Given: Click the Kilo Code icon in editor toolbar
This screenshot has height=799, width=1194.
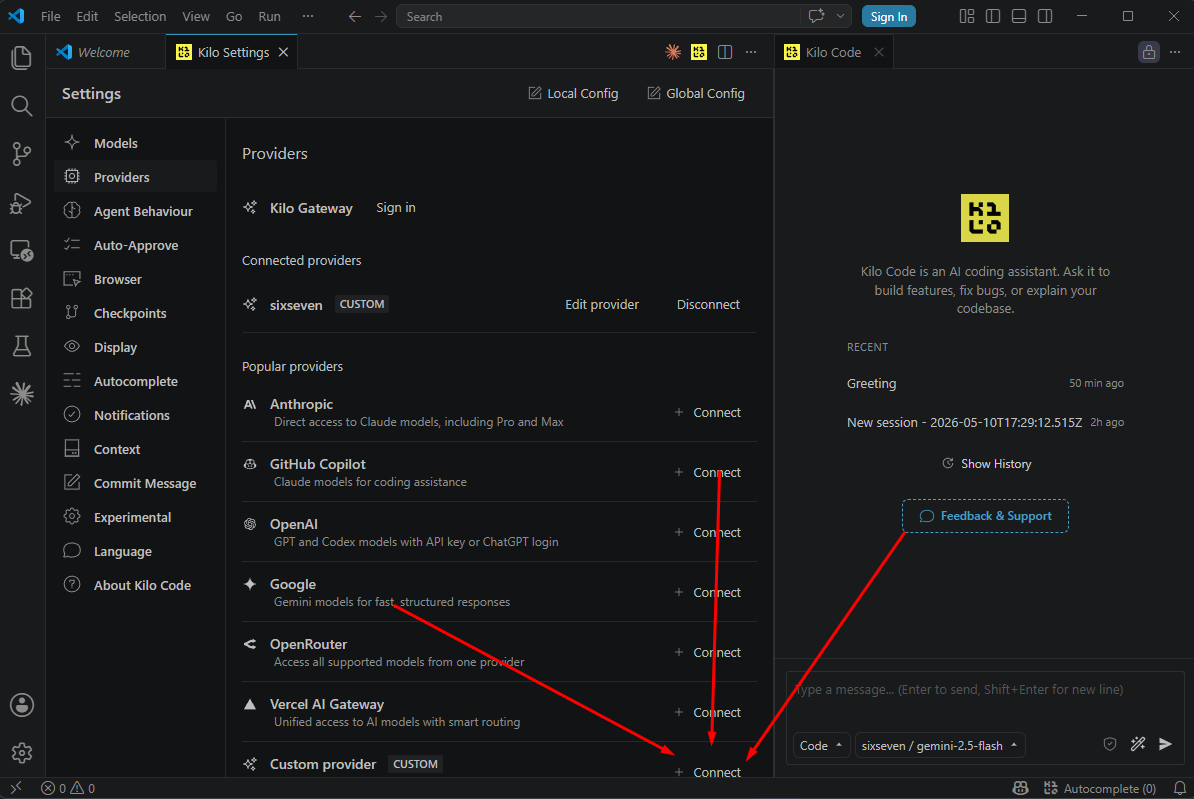Looking at the screenshot, I should 698,52.
